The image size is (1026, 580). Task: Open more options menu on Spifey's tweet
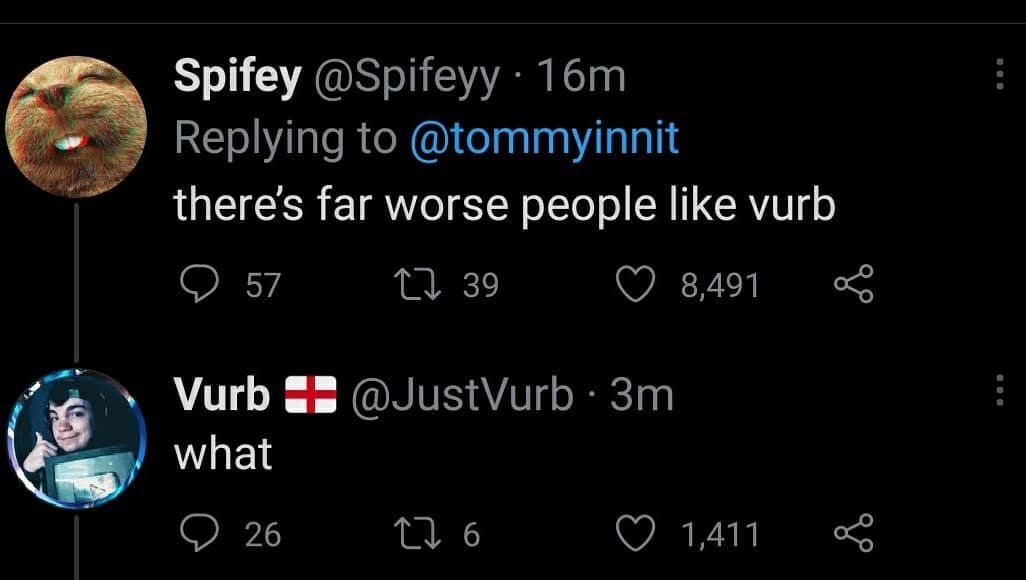pyautogui.click(x=999, y=76)
